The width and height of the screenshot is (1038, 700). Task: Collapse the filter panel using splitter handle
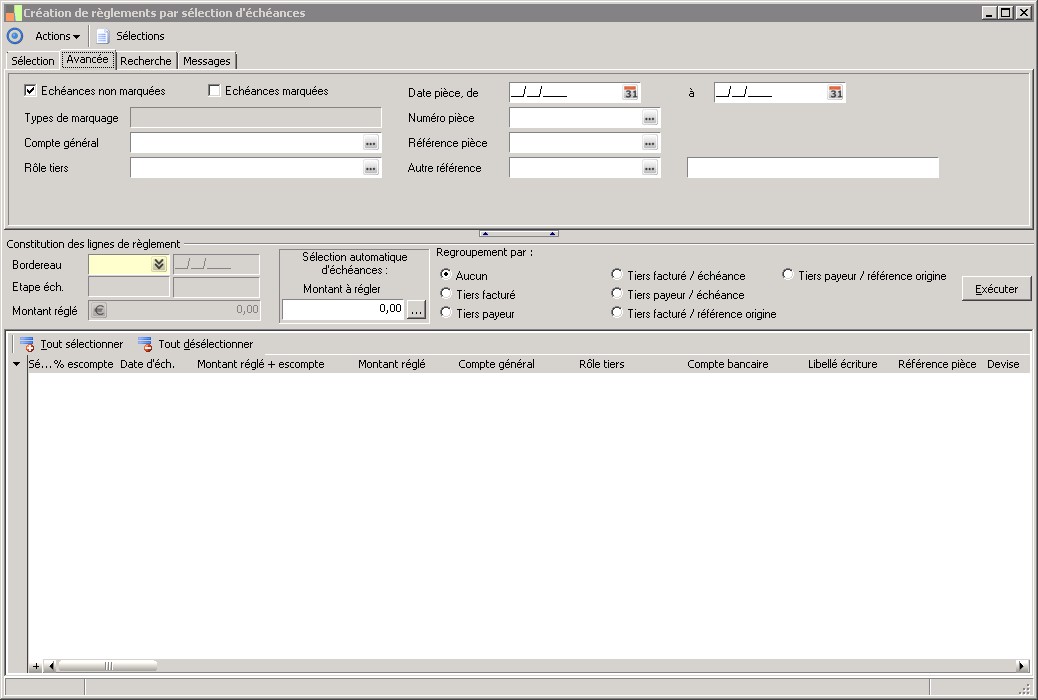[518, 233]
